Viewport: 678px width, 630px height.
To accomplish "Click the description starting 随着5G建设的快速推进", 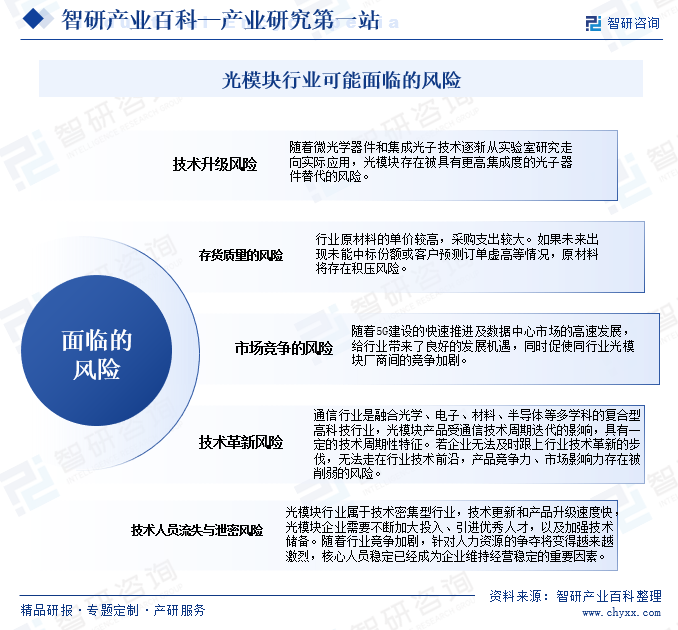I will click(493, 345).
